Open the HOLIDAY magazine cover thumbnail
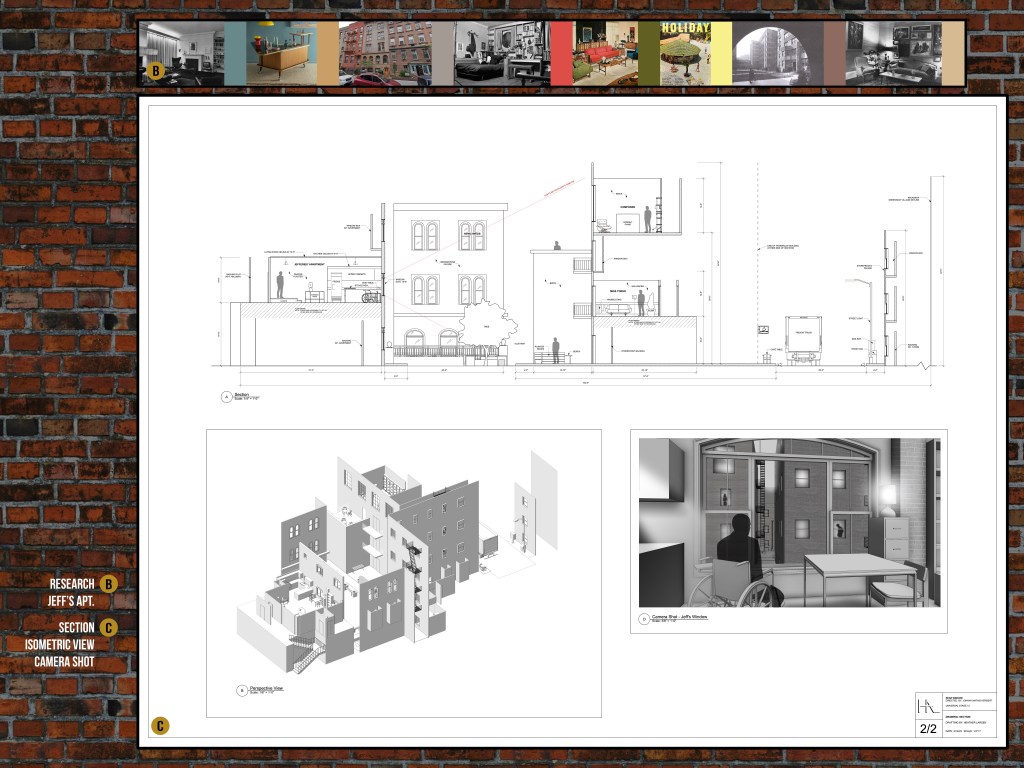The width and height of the screenshot is (1024, 768). pos(684,53)
